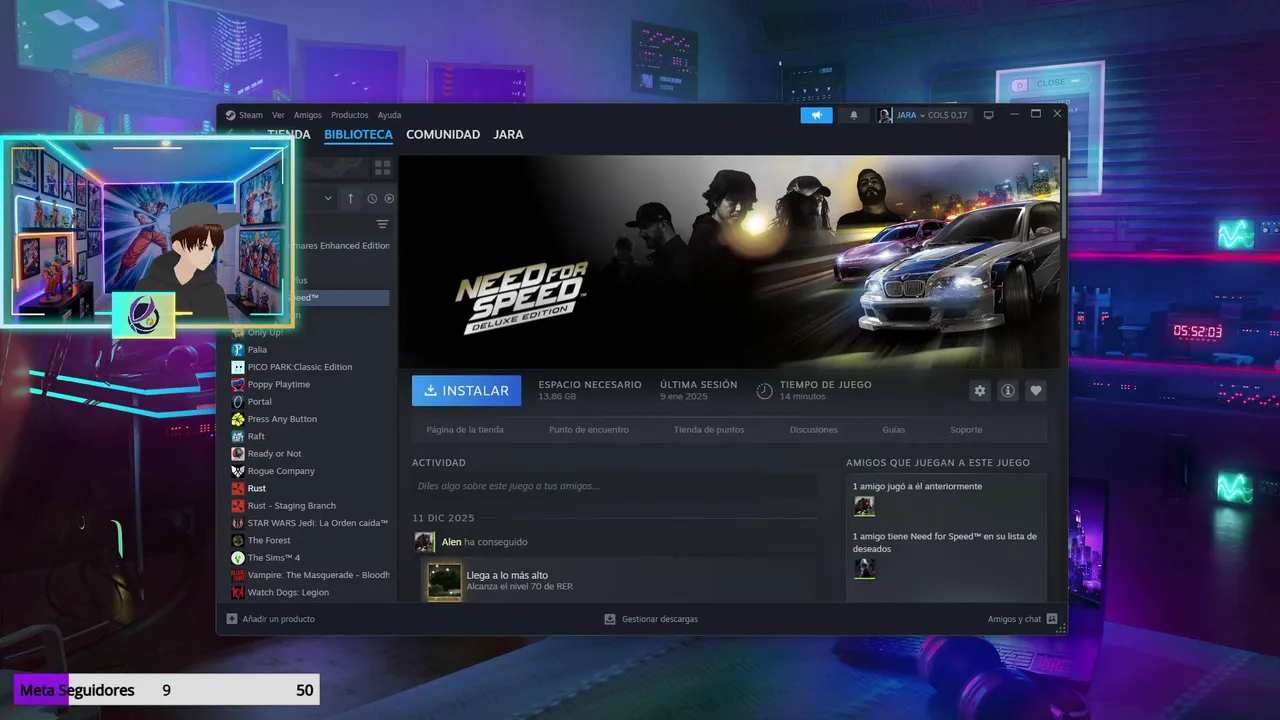Go to the TIENDA tab
The width and height of the screenshot is (1280, 720).
[x=289, y=135]
